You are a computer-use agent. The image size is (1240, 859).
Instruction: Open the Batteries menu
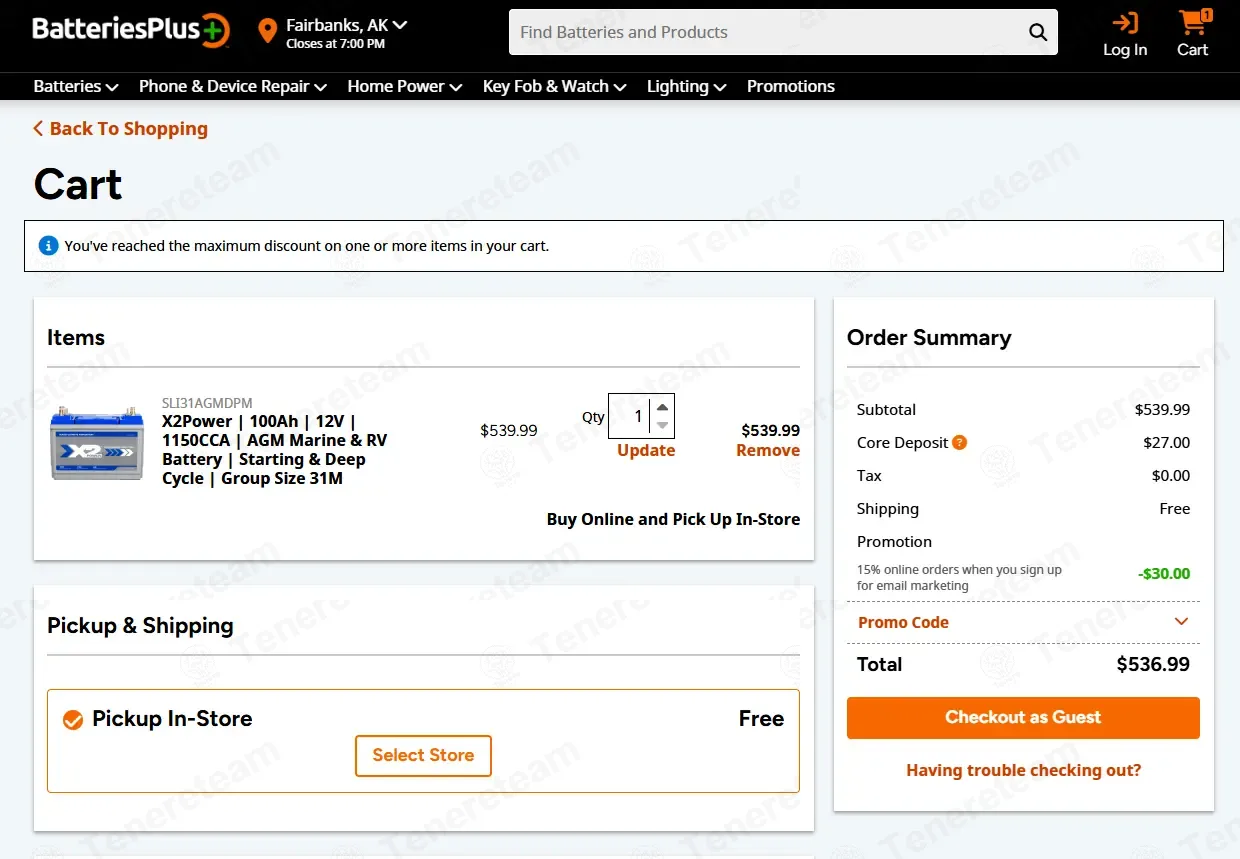pyautogui.click(x=76, y=86)
